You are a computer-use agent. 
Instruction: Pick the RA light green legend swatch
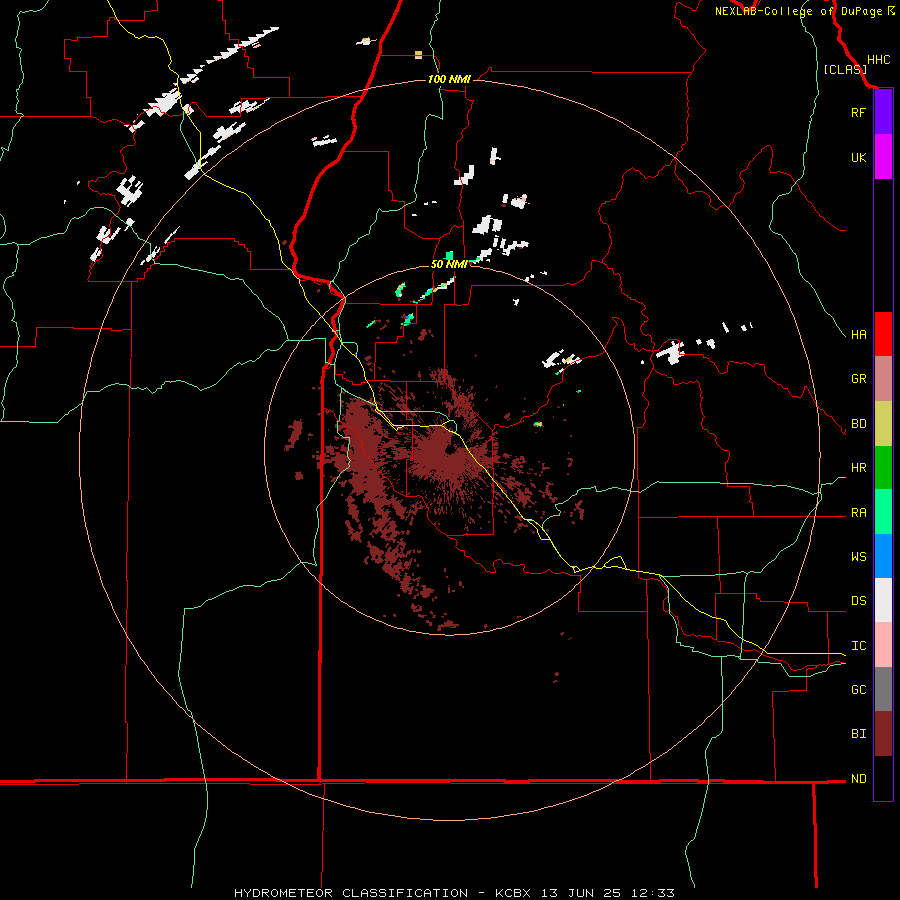click(883, 512)
